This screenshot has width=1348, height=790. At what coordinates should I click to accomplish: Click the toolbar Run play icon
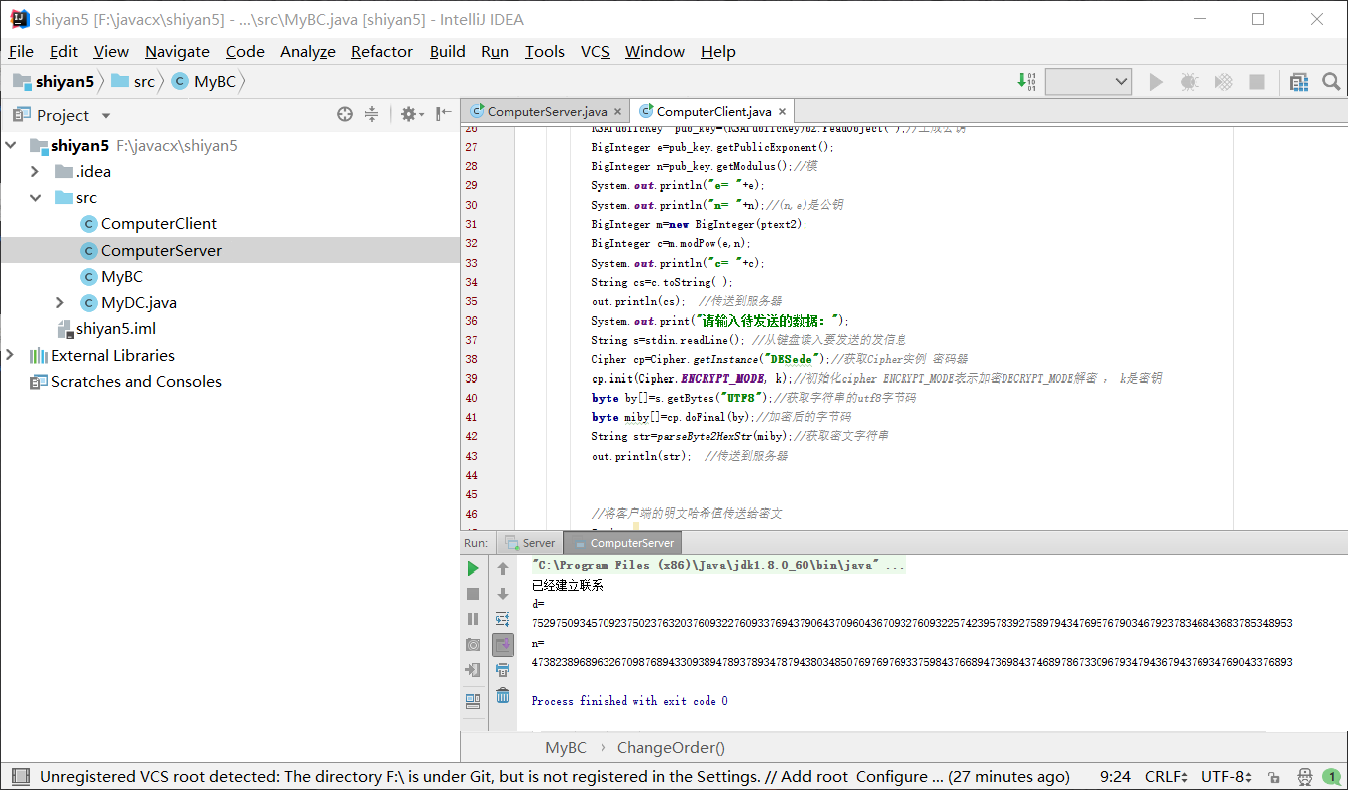point(1156,82)
